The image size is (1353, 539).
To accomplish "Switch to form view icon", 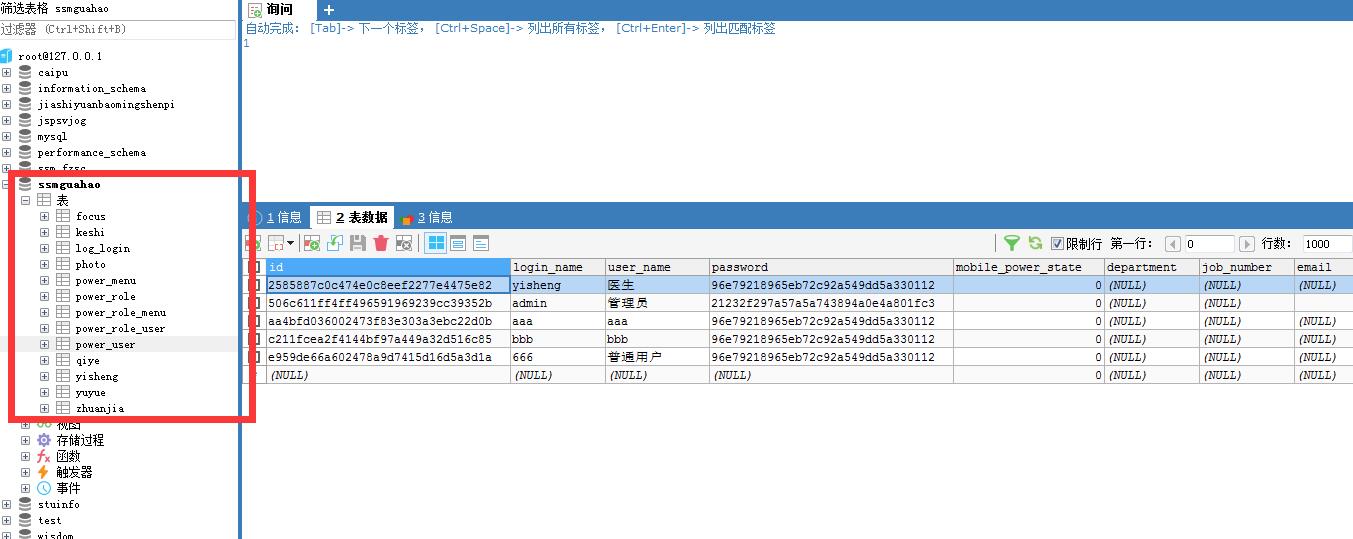I will coord(458,243).
